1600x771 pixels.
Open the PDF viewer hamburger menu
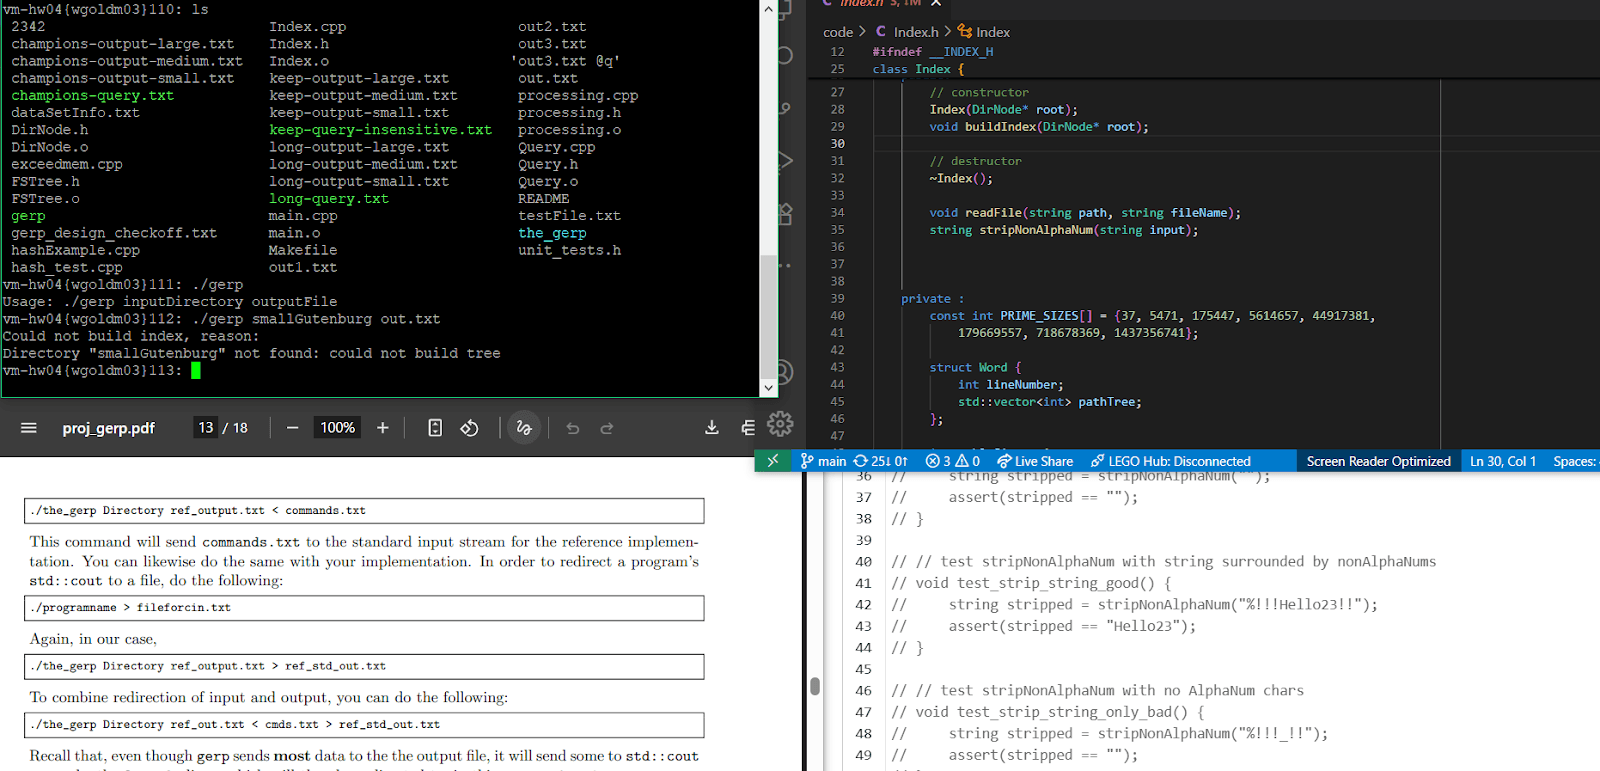tap(29, 428)
